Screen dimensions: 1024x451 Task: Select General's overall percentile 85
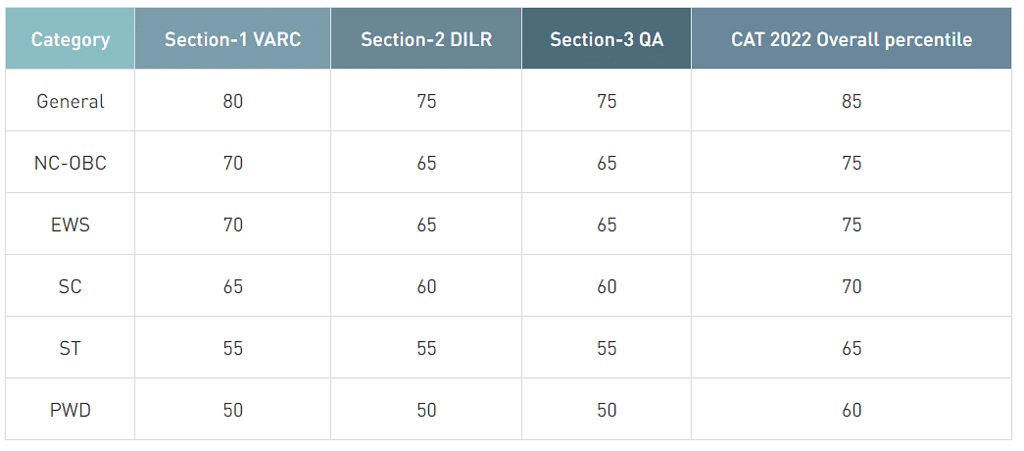click(851, 101)
